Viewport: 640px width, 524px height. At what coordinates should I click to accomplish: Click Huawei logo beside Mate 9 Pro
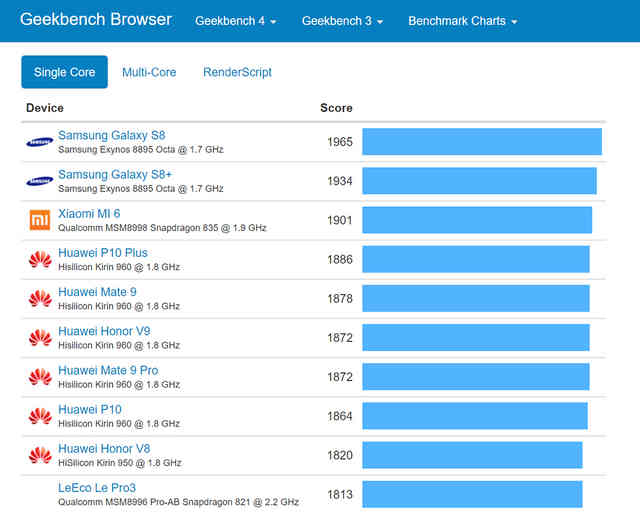[40, 377]
